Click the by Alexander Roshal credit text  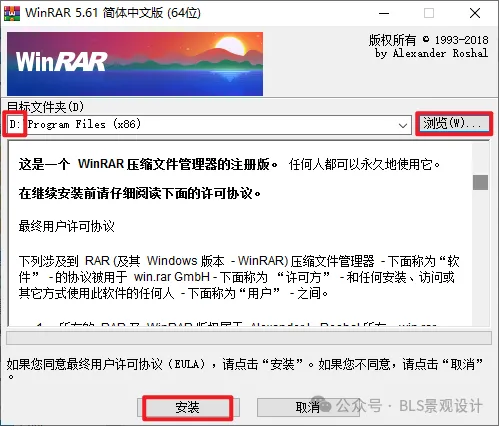[x=431, y=53]
